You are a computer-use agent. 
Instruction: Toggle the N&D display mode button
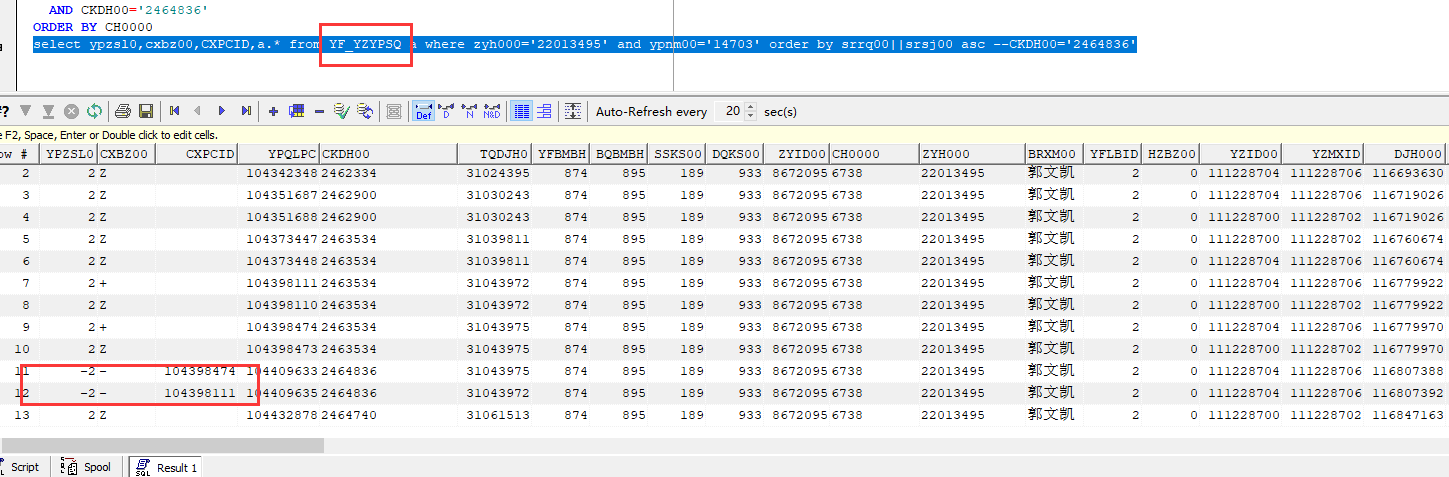491,111
